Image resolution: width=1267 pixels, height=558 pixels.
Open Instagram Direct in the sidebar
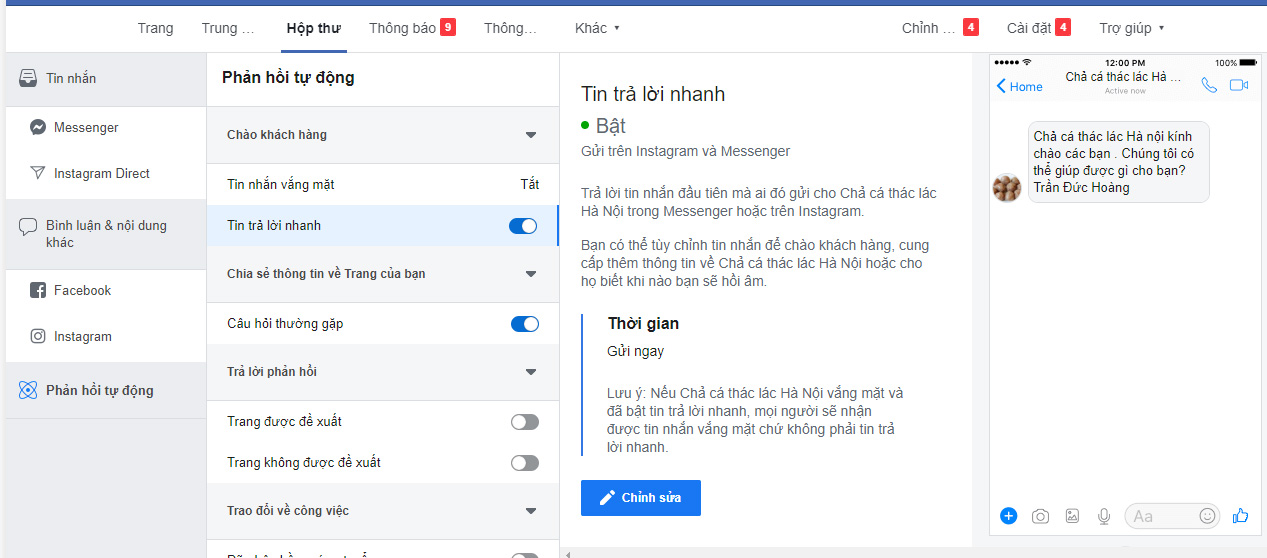click(x=101, y=174)
